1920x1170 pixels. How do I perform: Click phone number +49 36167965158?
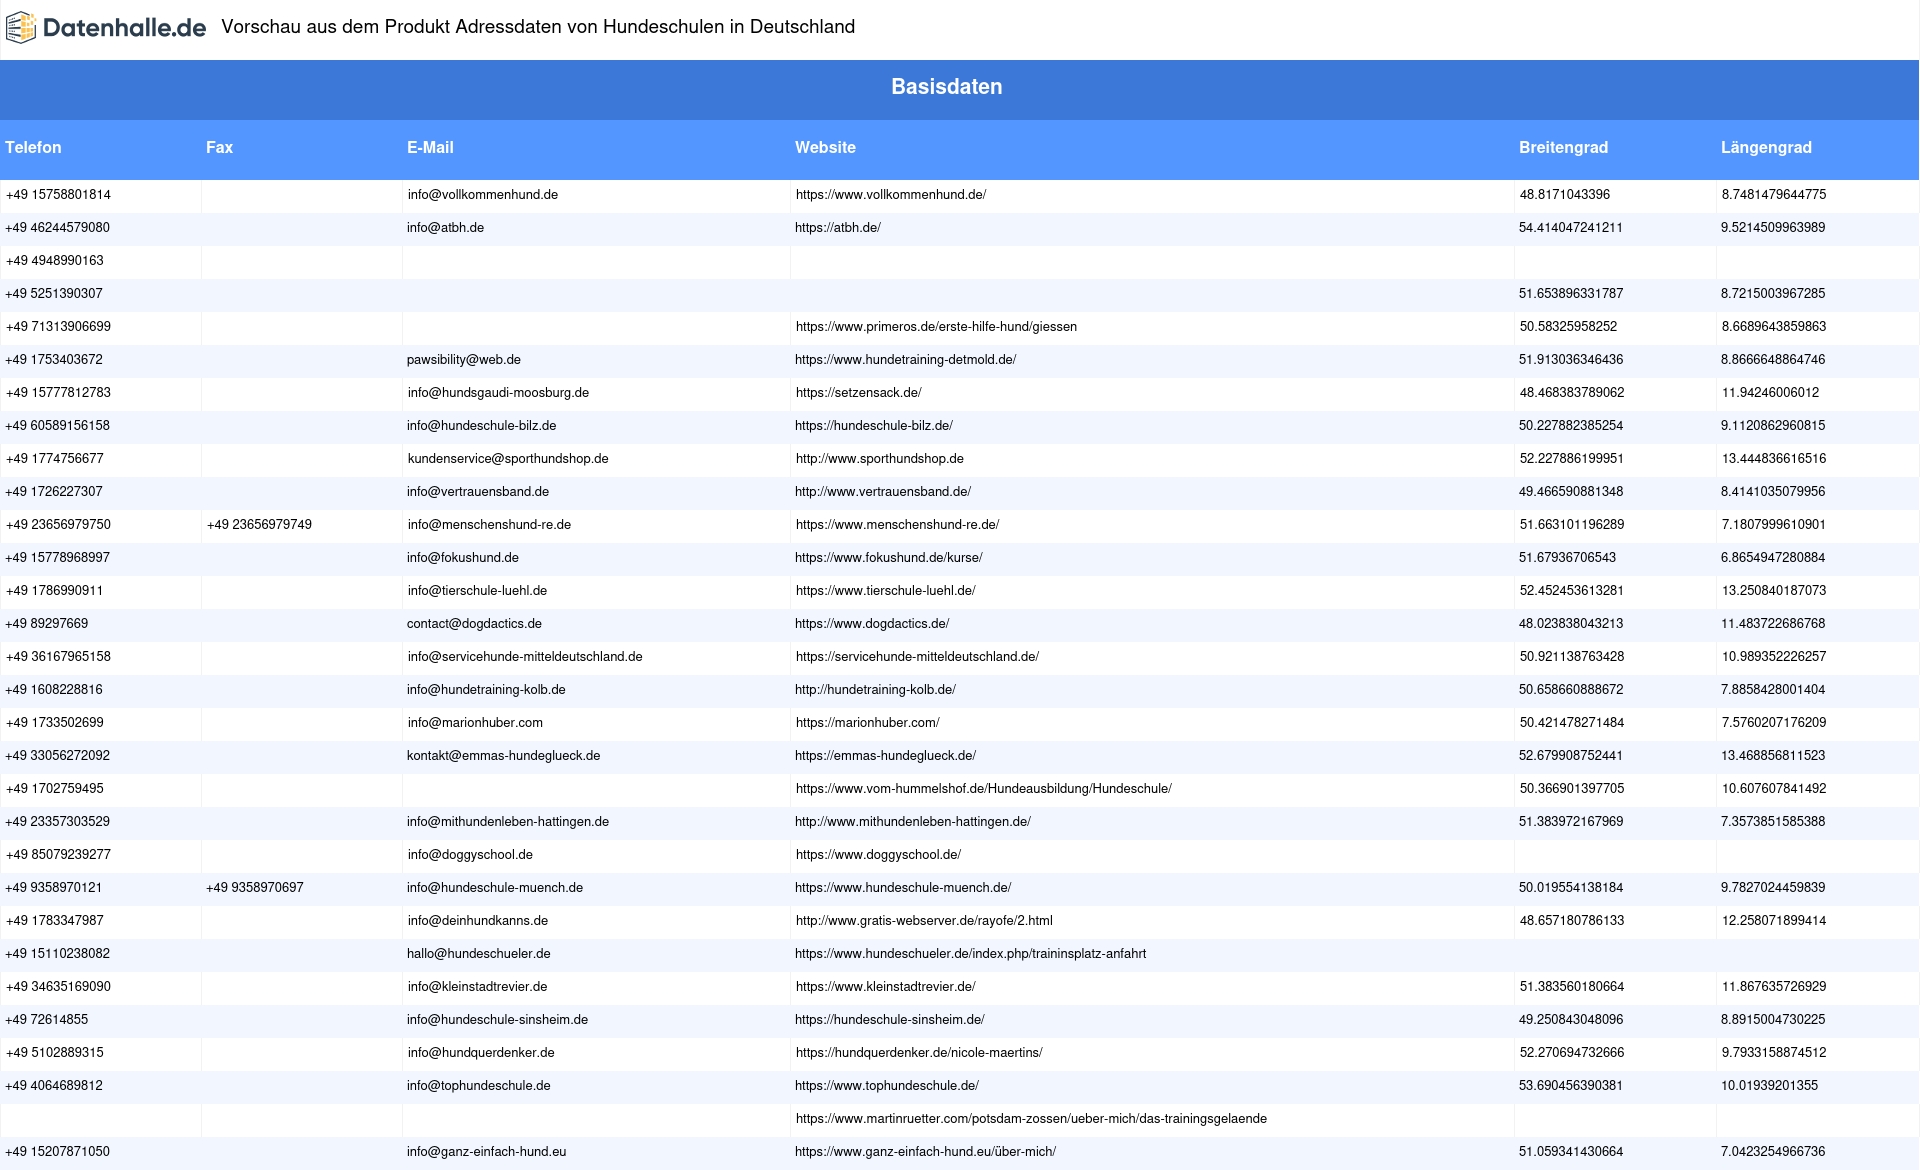[58, 657]
